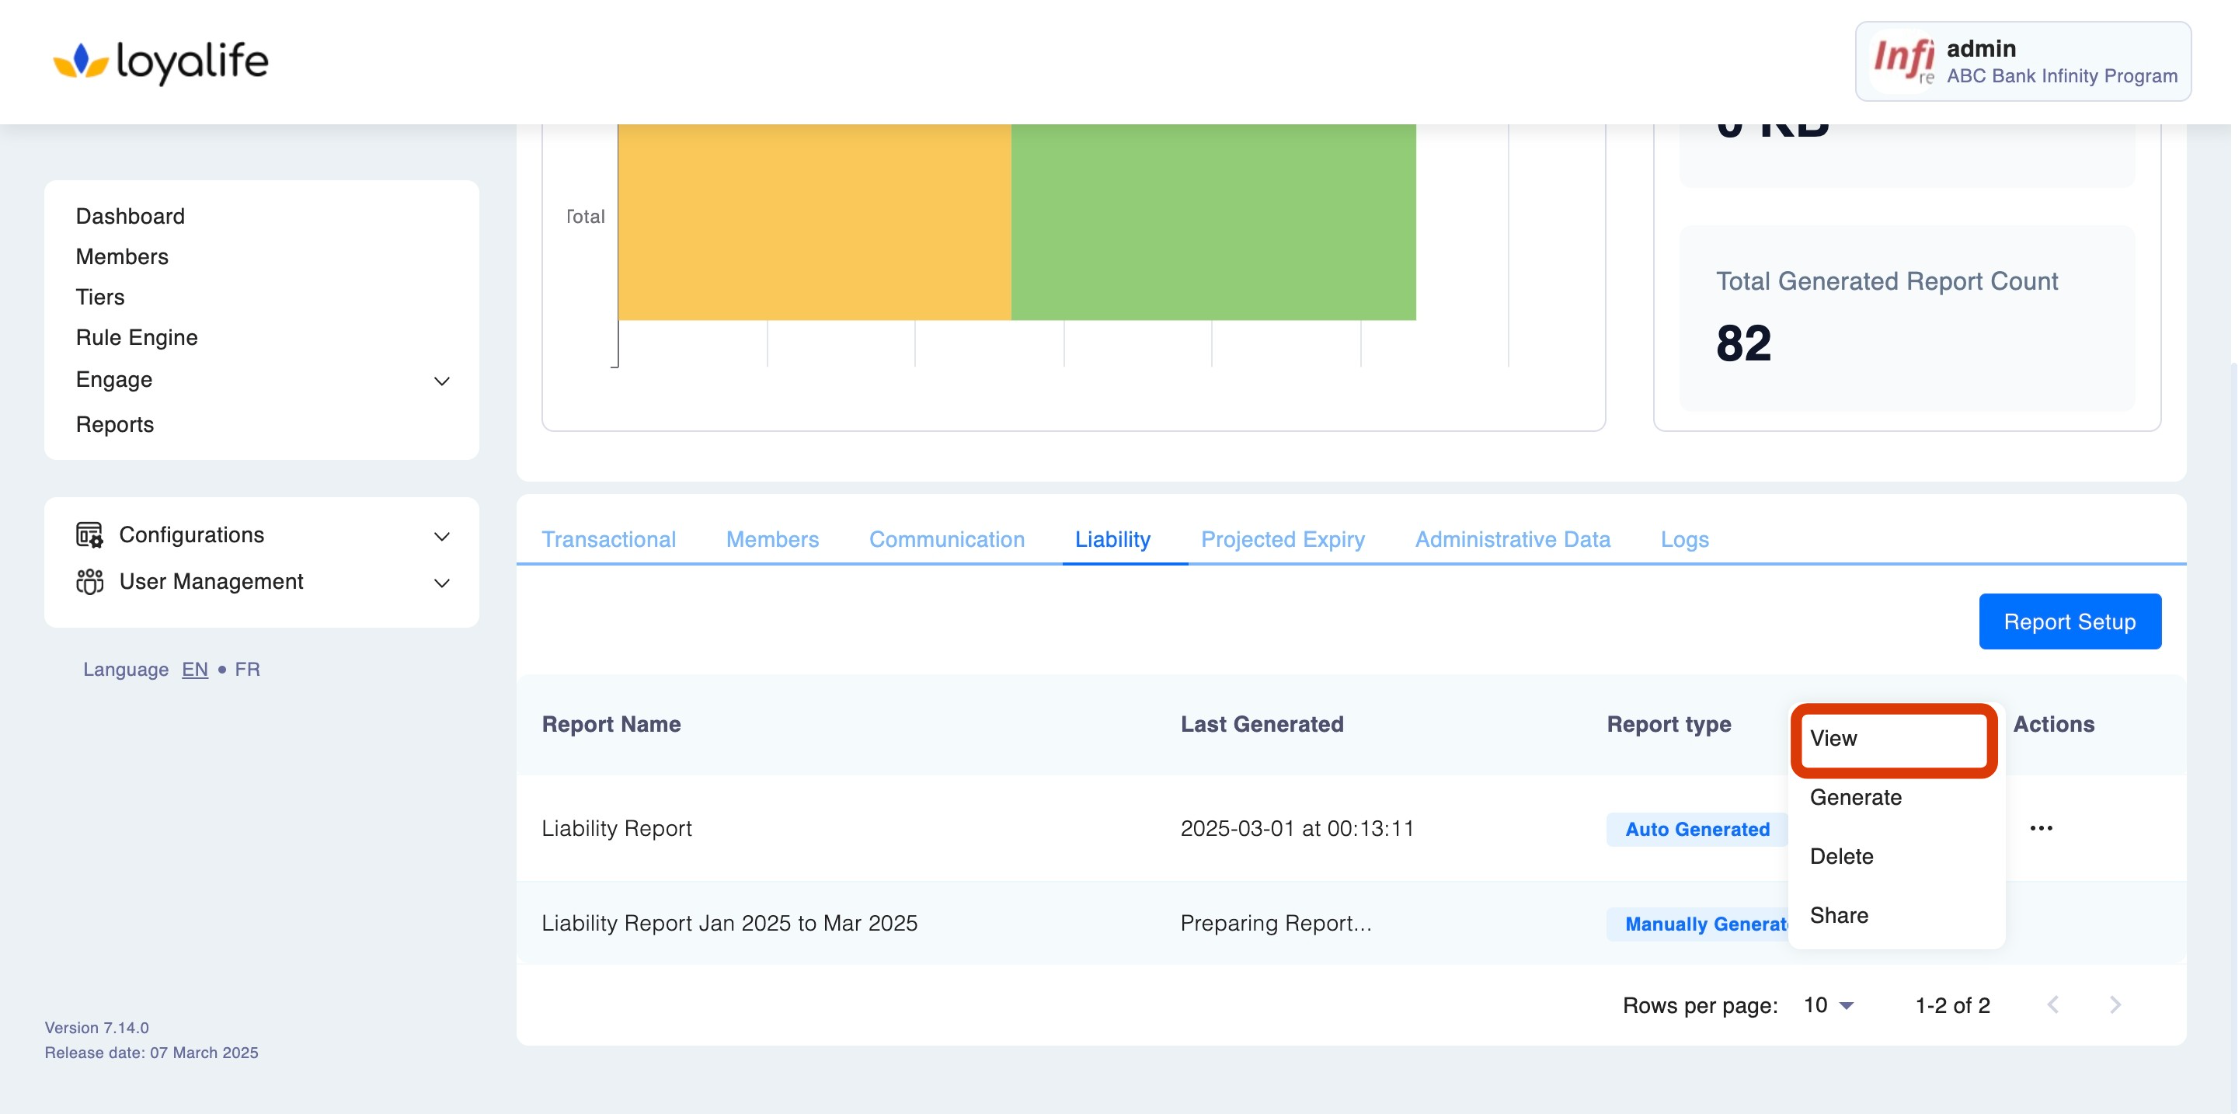Click the loyalife logo icon

click(x=80, y=61)
